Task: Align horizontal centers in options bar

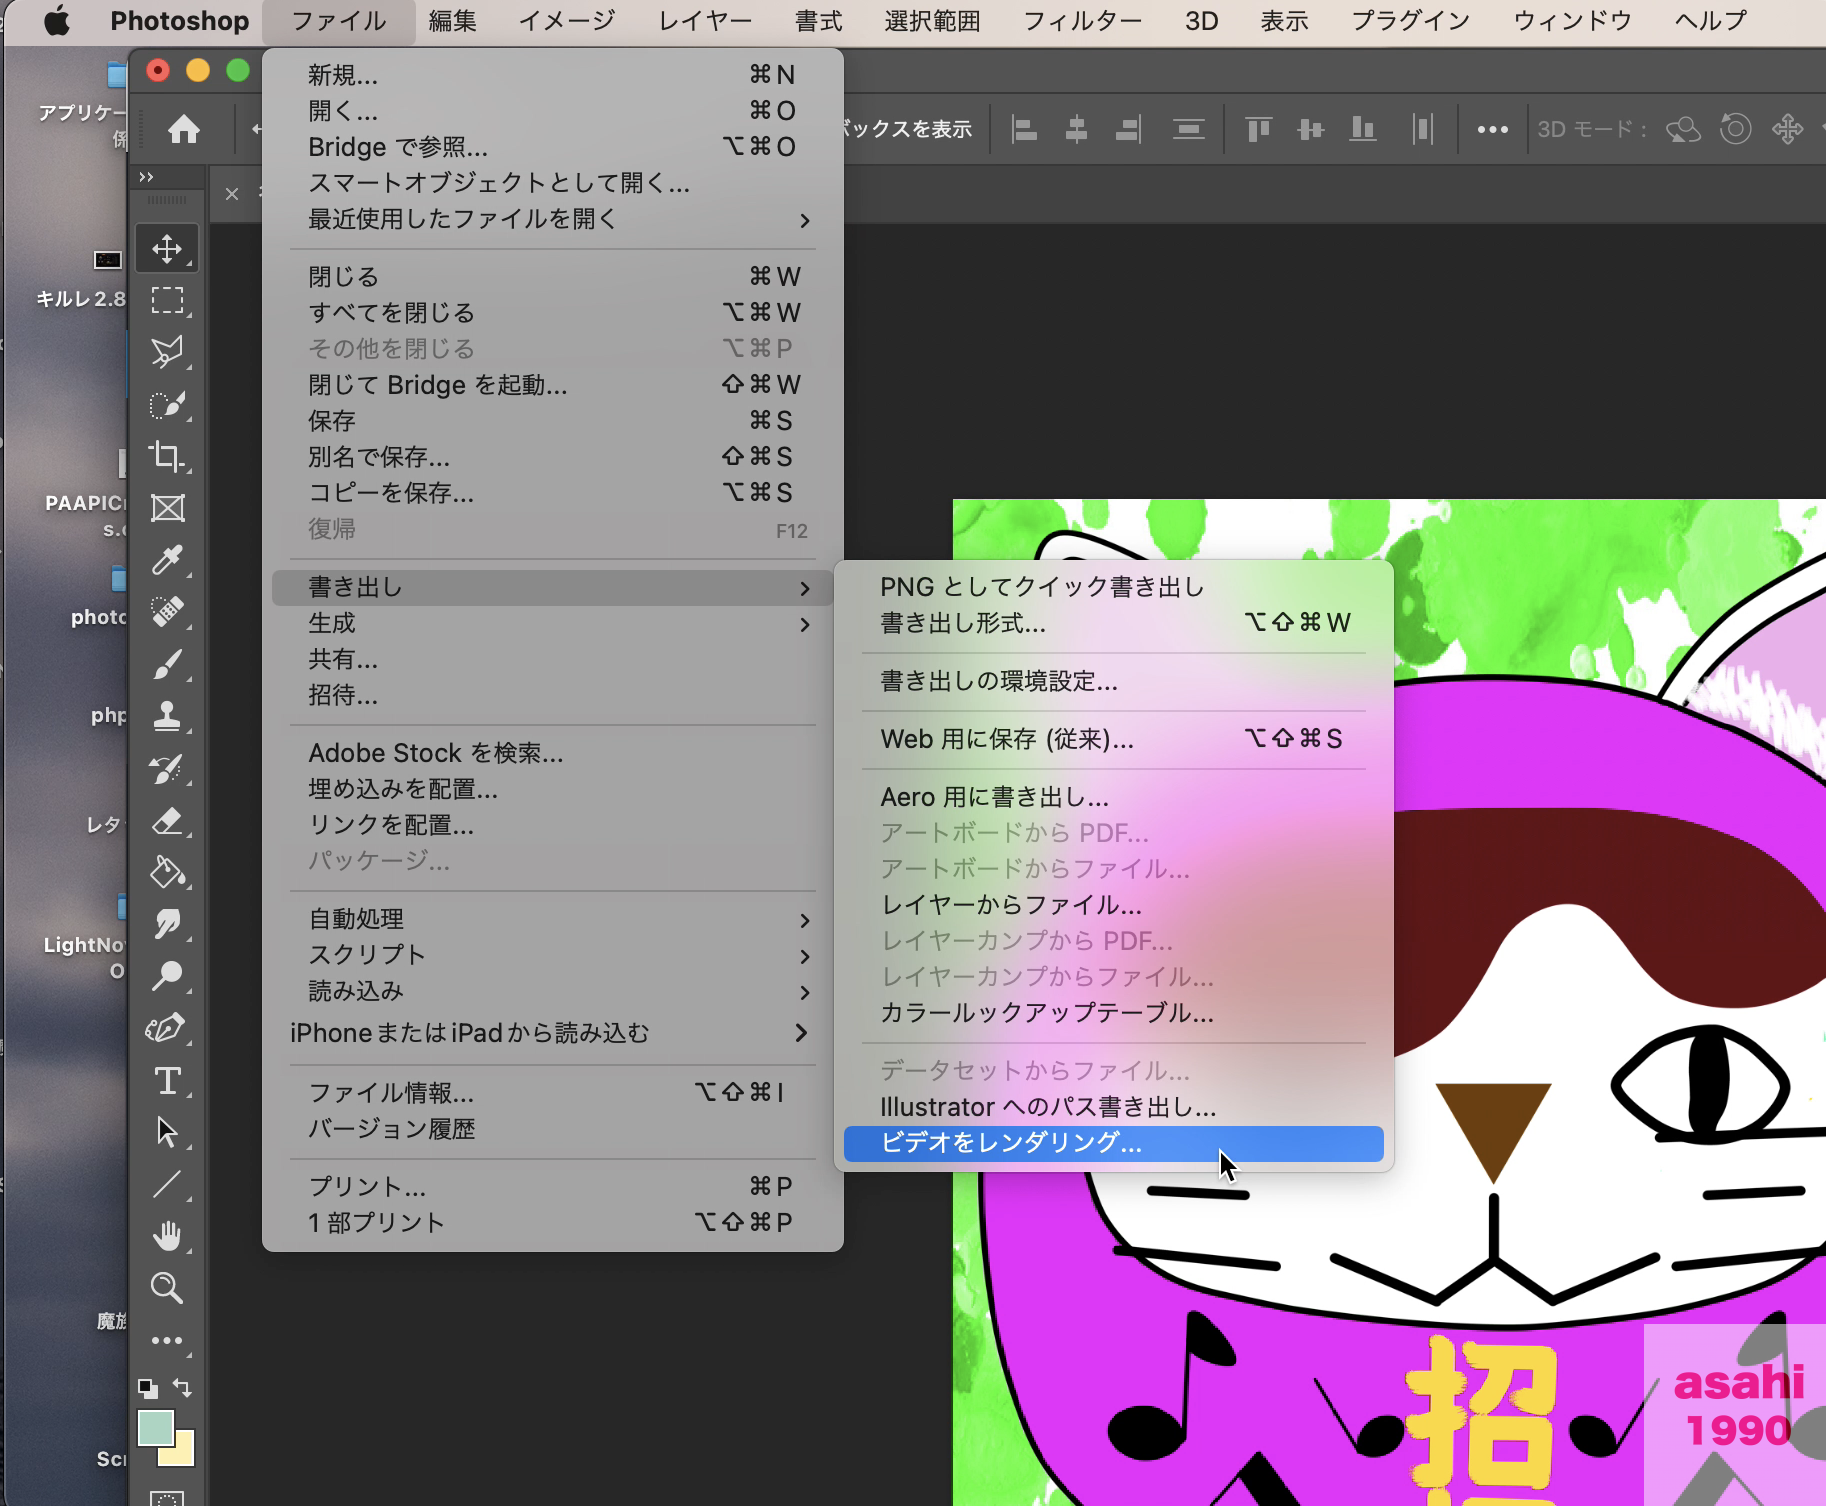Action: tap(1076, 129)
